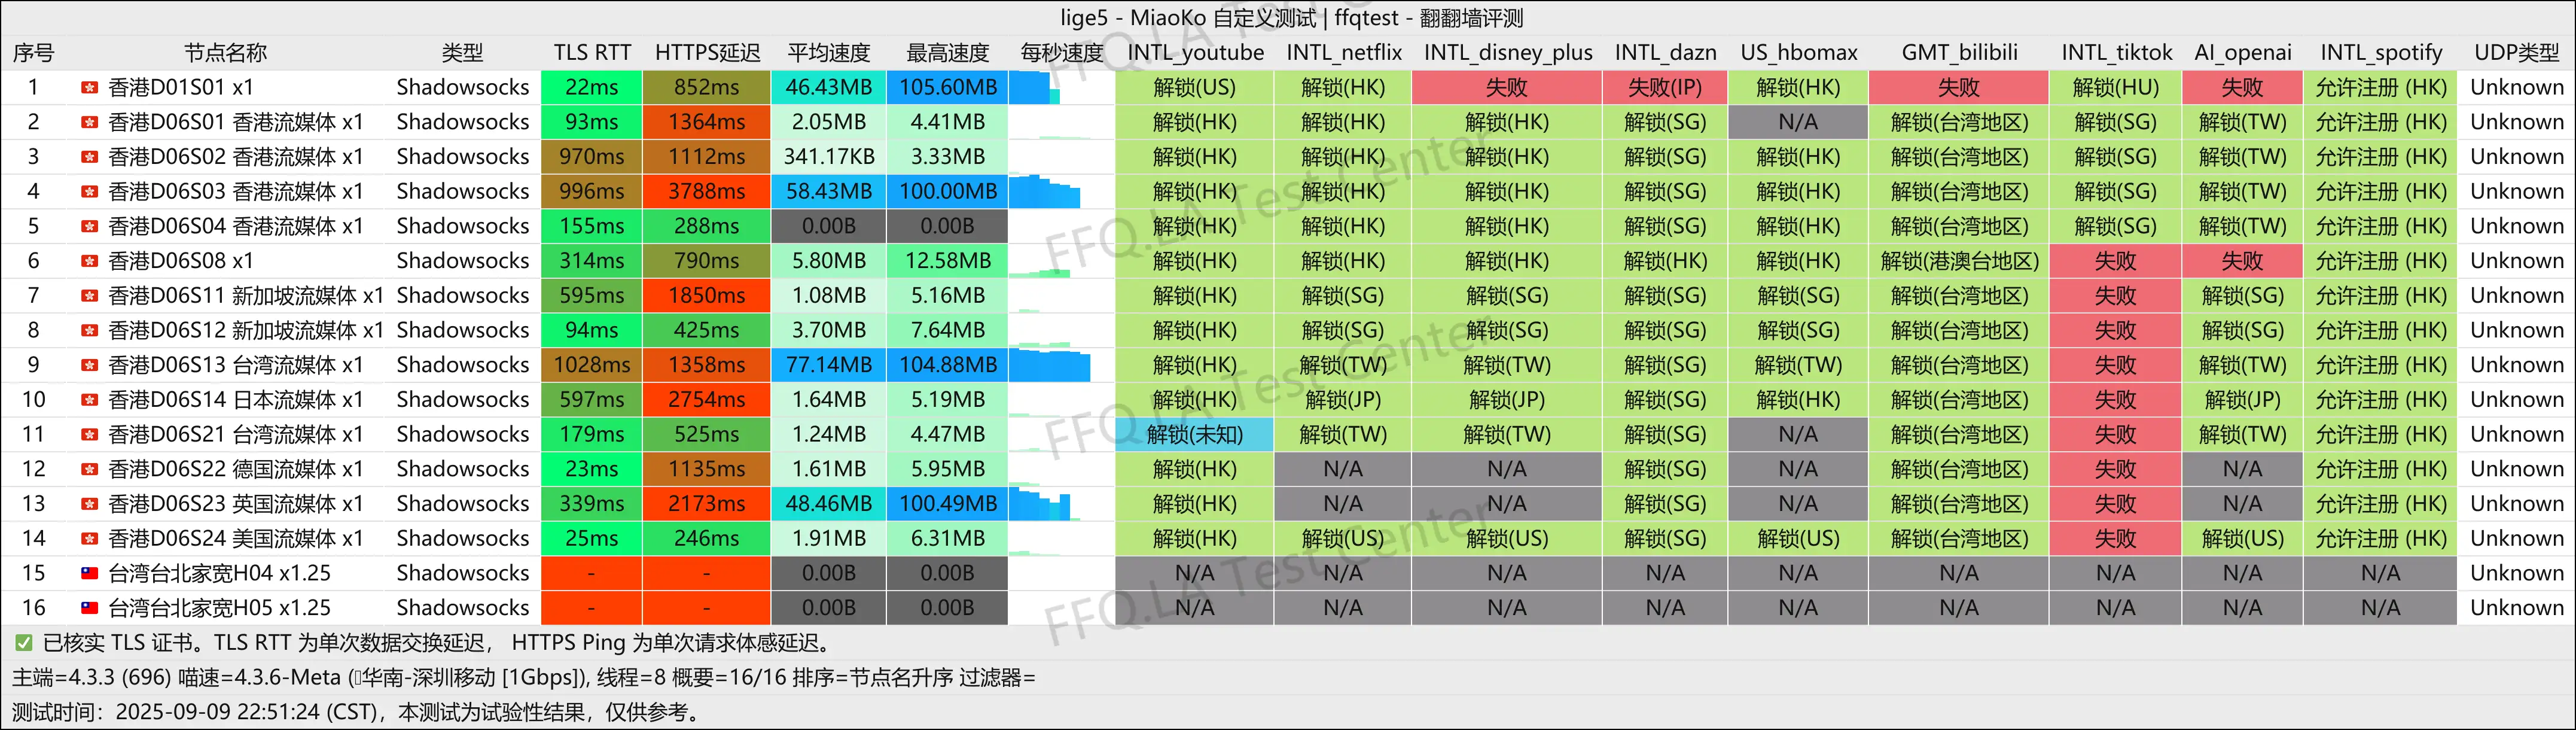
Task: Click the flag icon beside 香港D06S13
Action: tap(90, 365)
